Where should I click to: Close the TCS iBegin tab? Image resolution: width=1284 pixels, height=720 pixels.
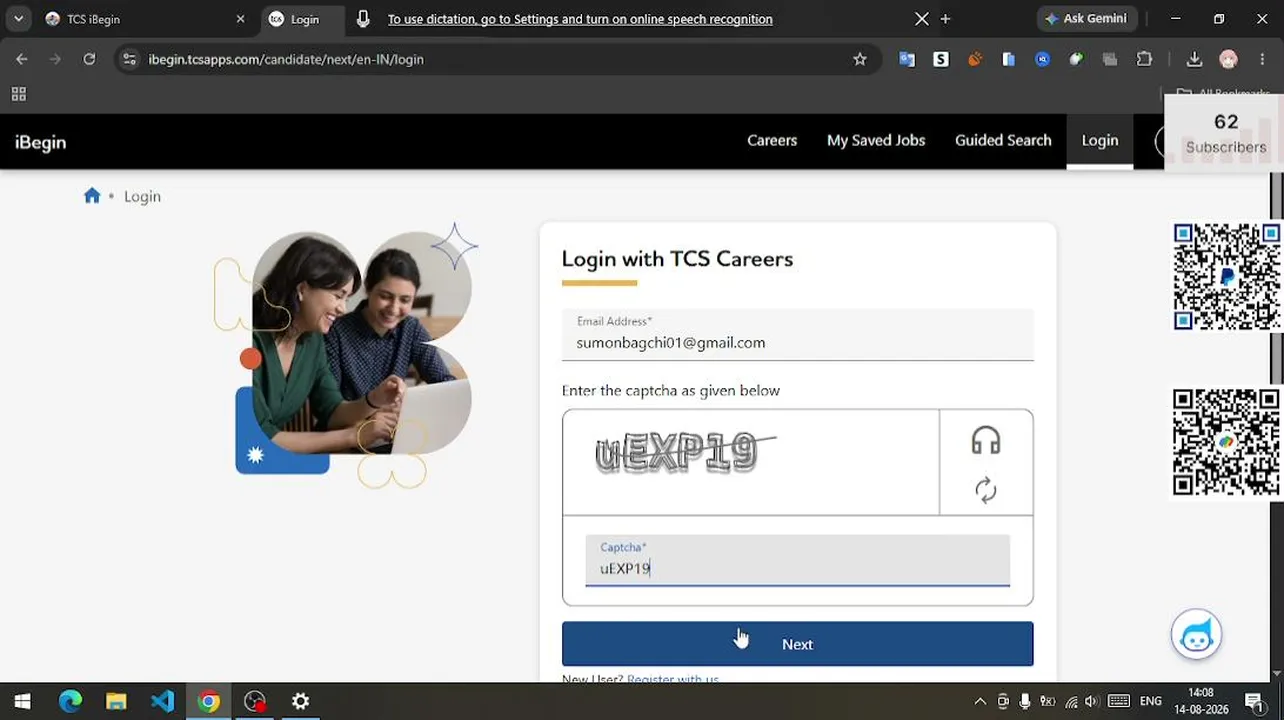(240, 19)
